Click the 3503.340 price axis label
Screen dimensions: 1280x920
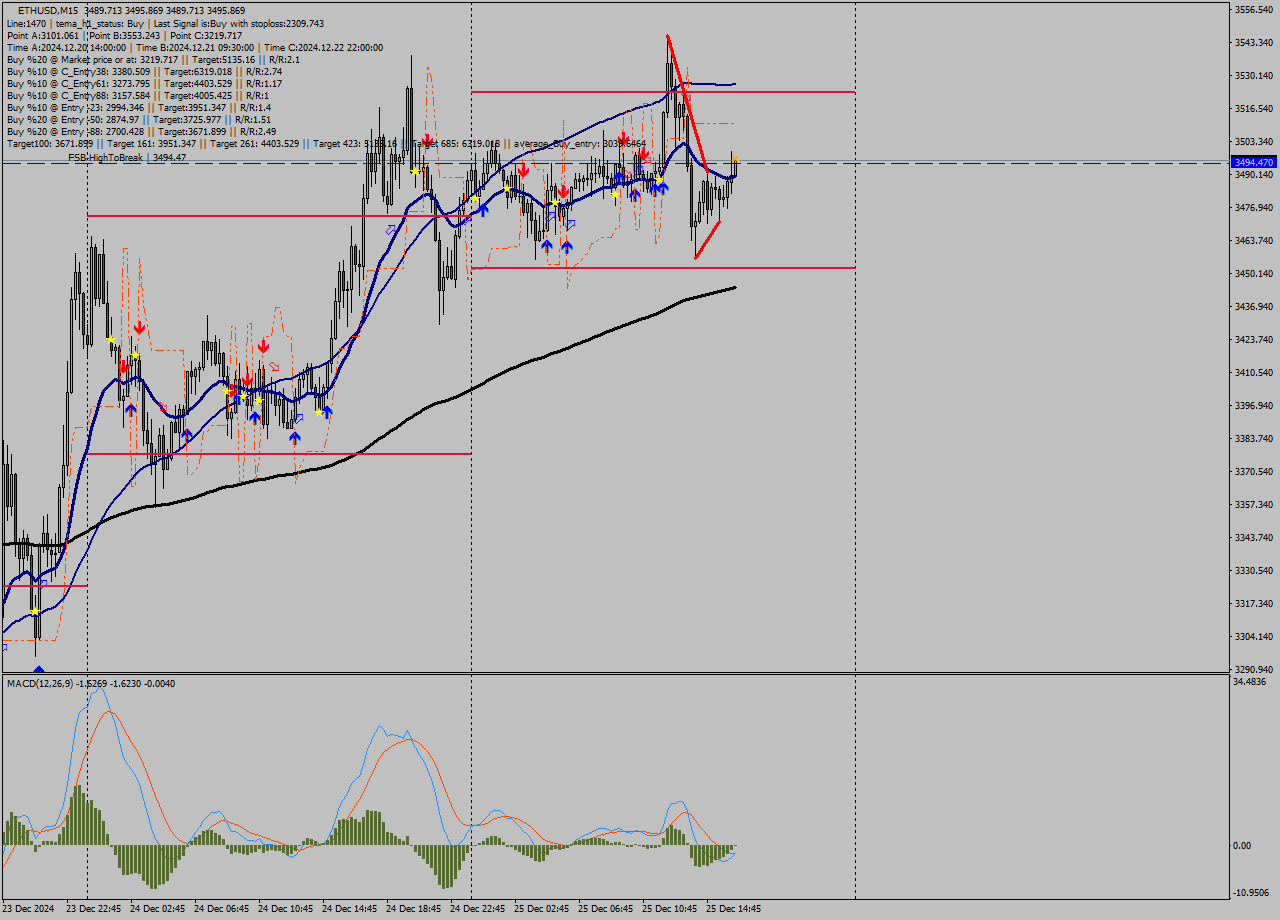coord(1254,142)
